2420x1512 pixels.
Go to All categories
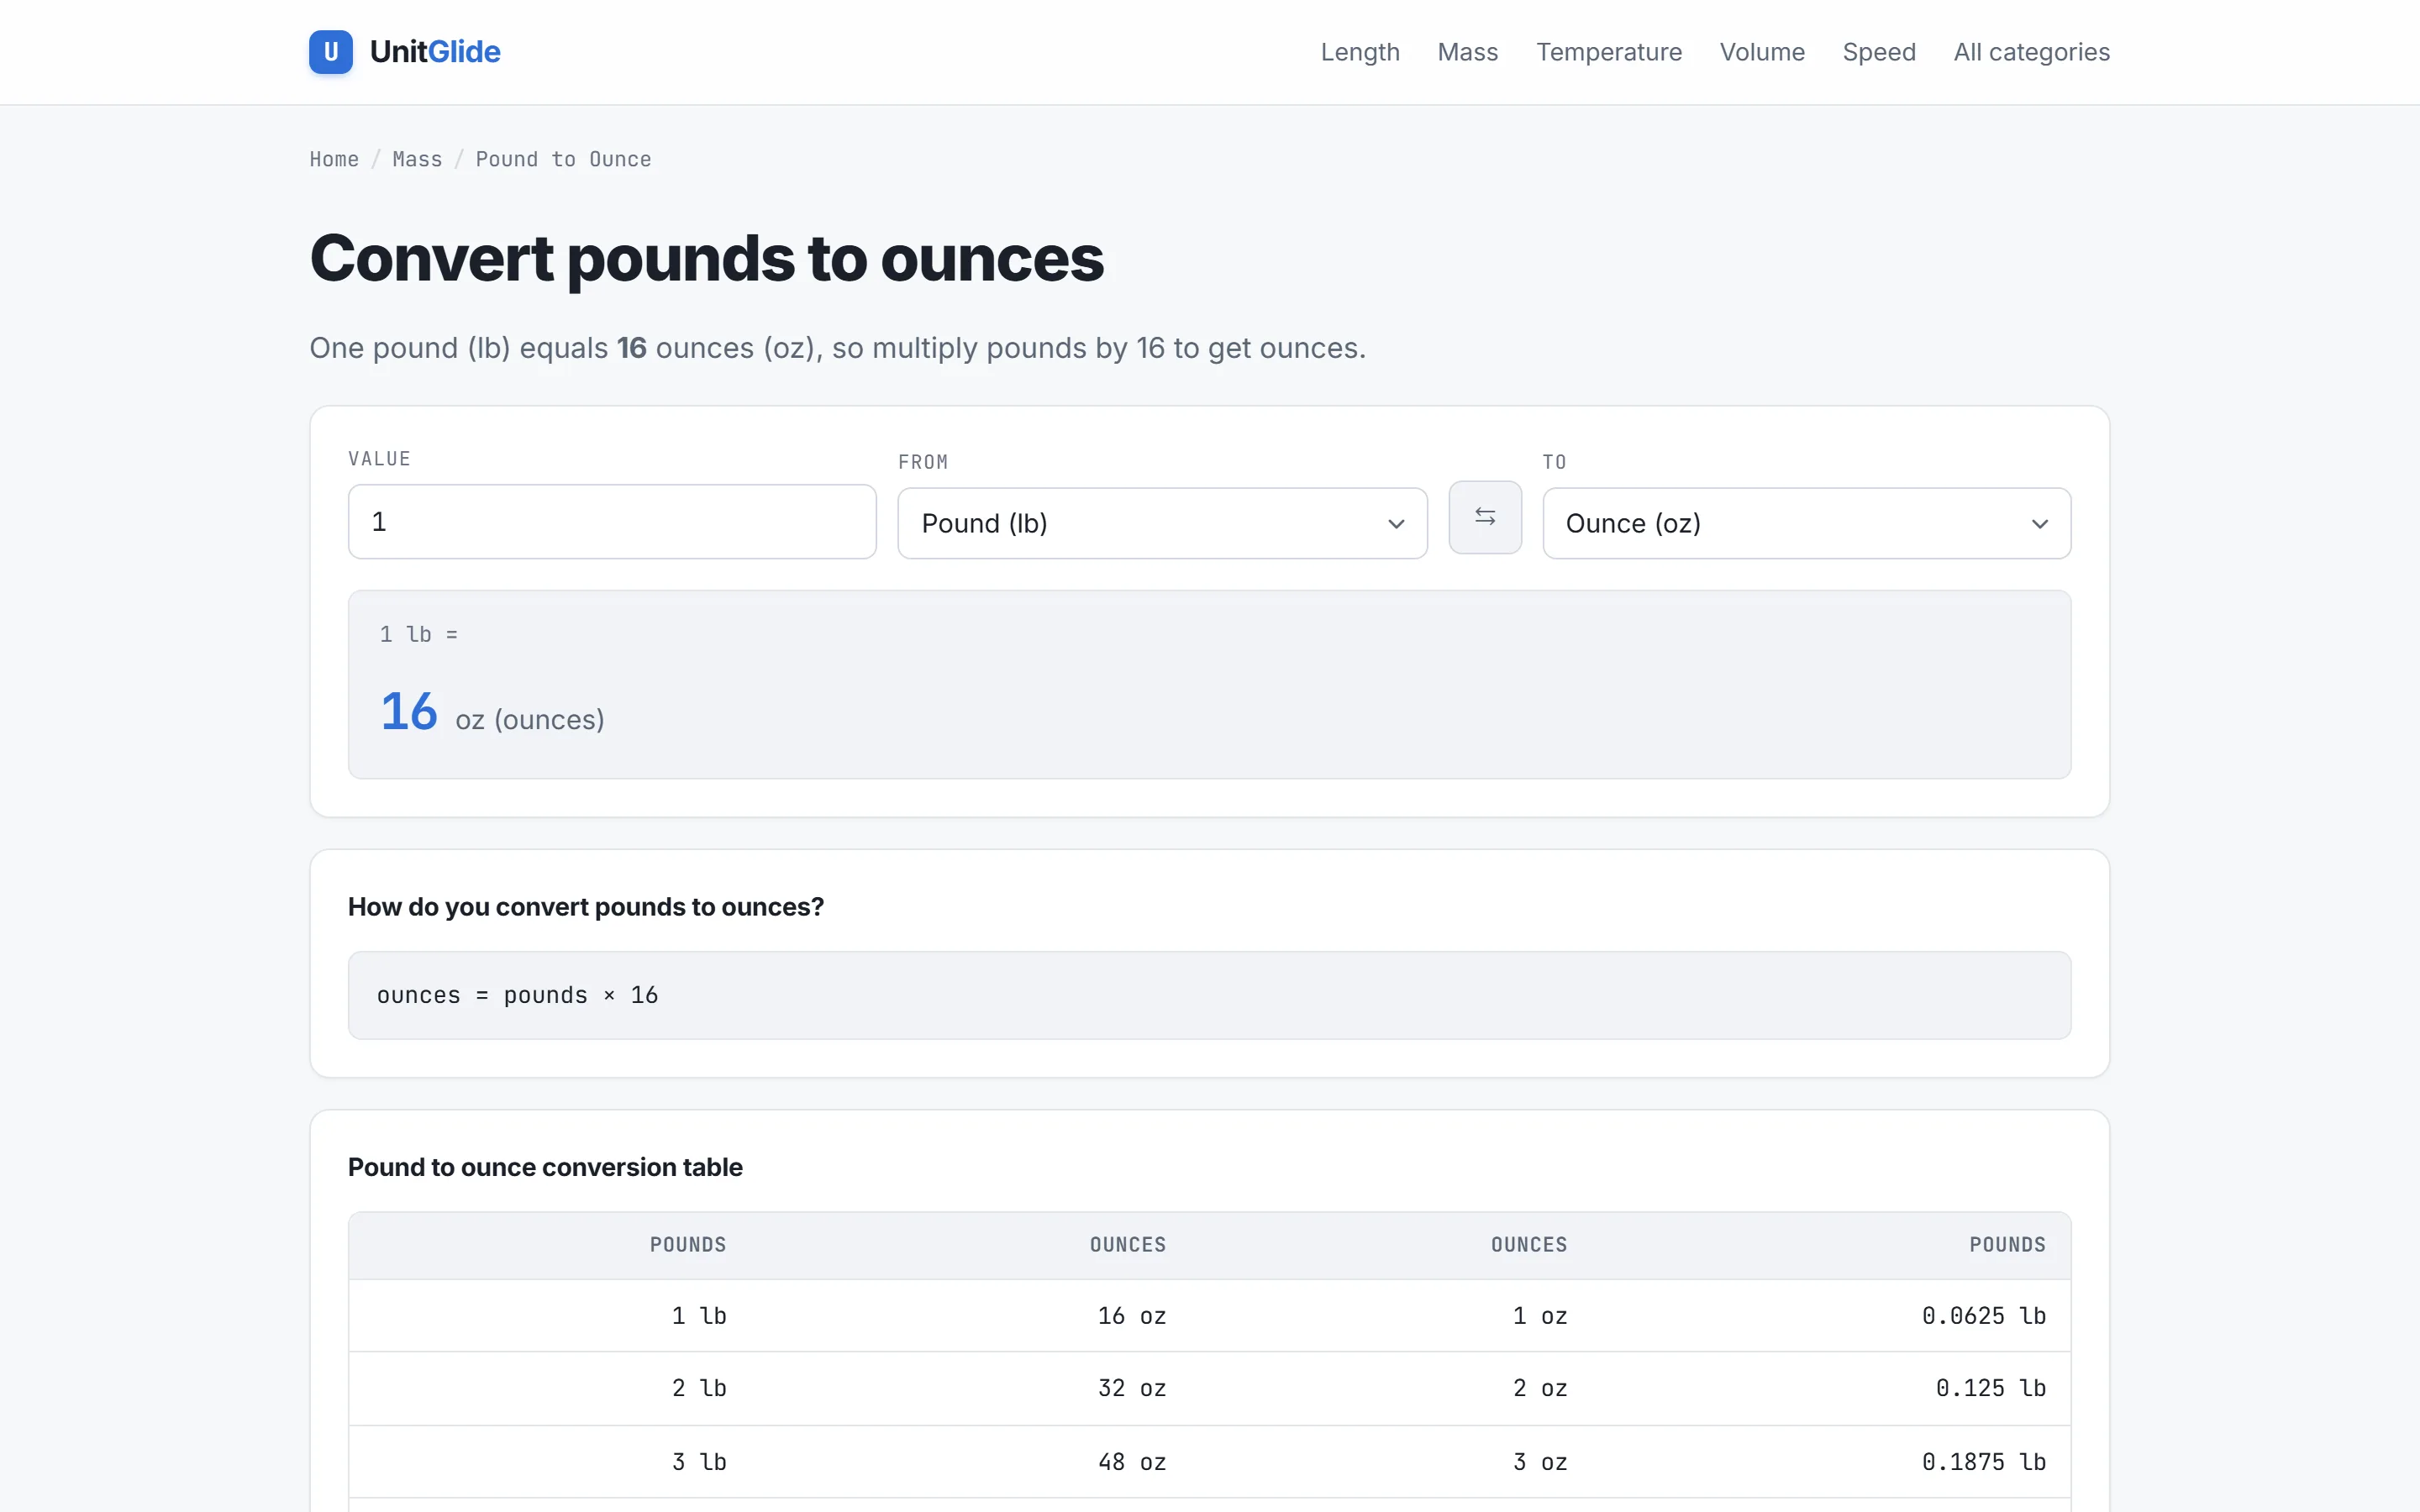tap(2031, 52)
